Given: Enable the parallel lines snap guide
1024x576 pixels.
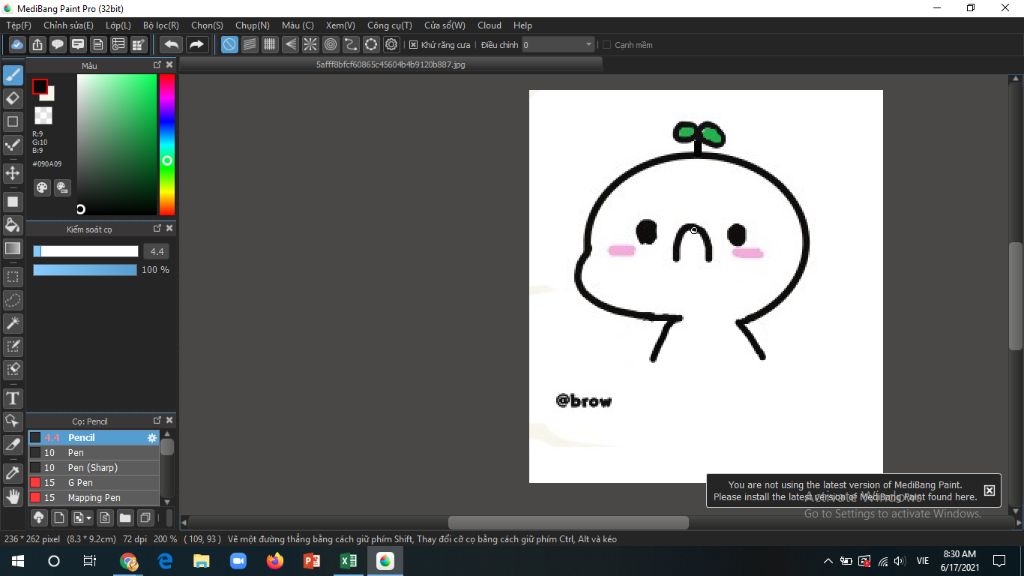Looking at the screenshot, I should [249, 44].
